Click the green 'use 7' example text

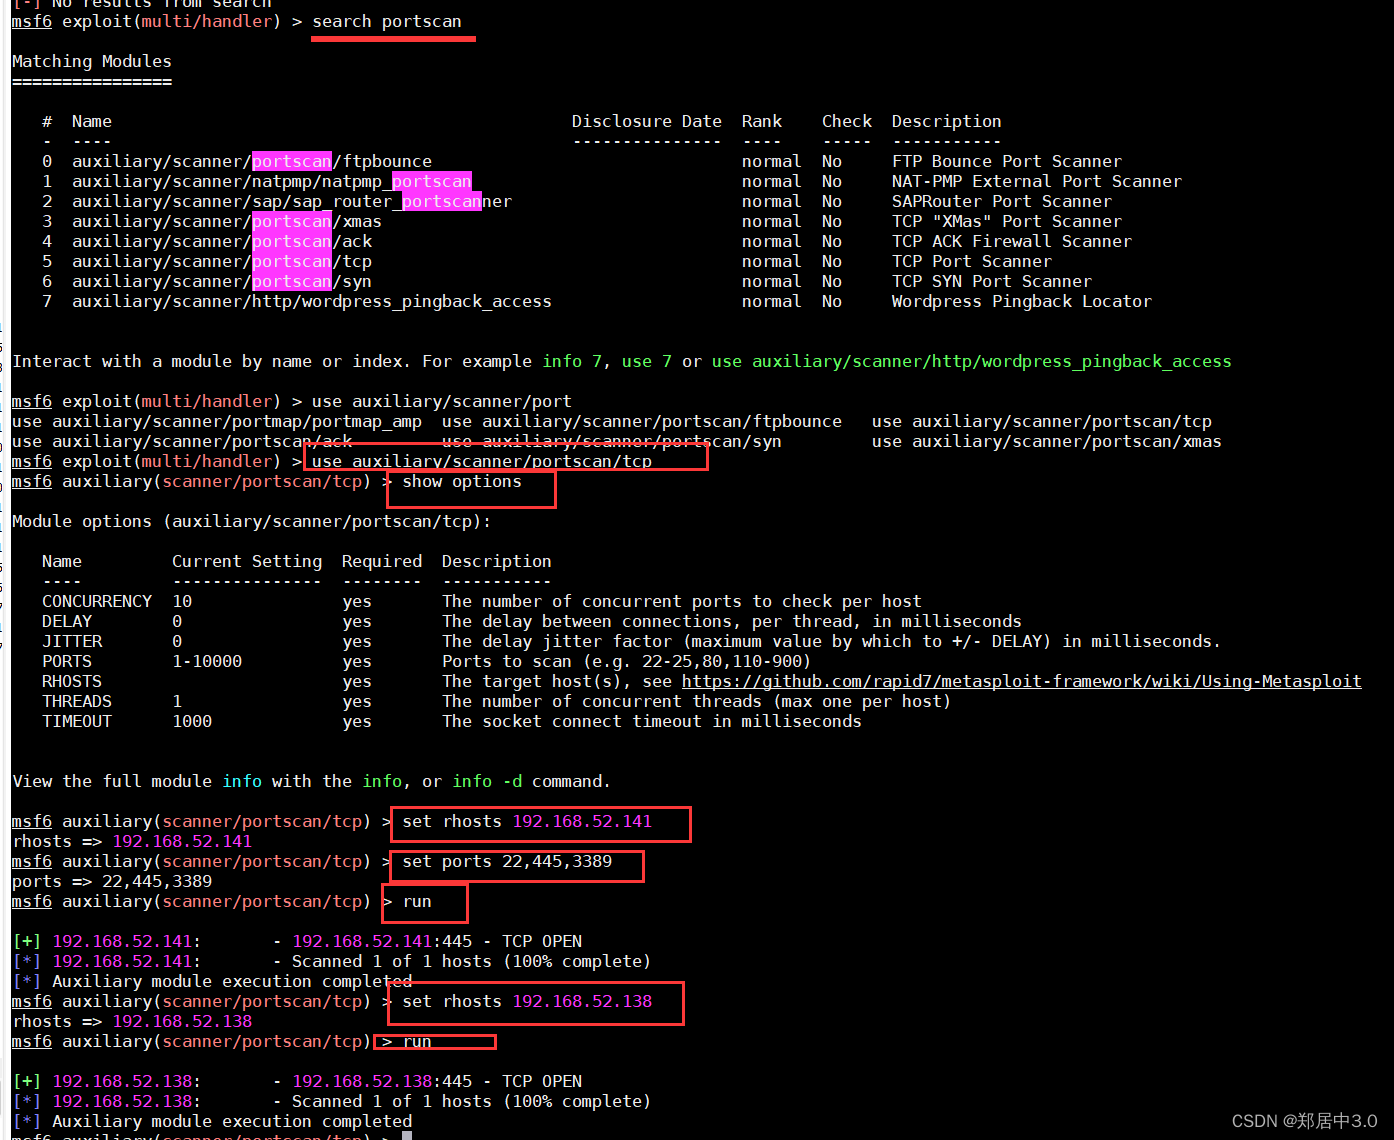(x=647, y=361)
